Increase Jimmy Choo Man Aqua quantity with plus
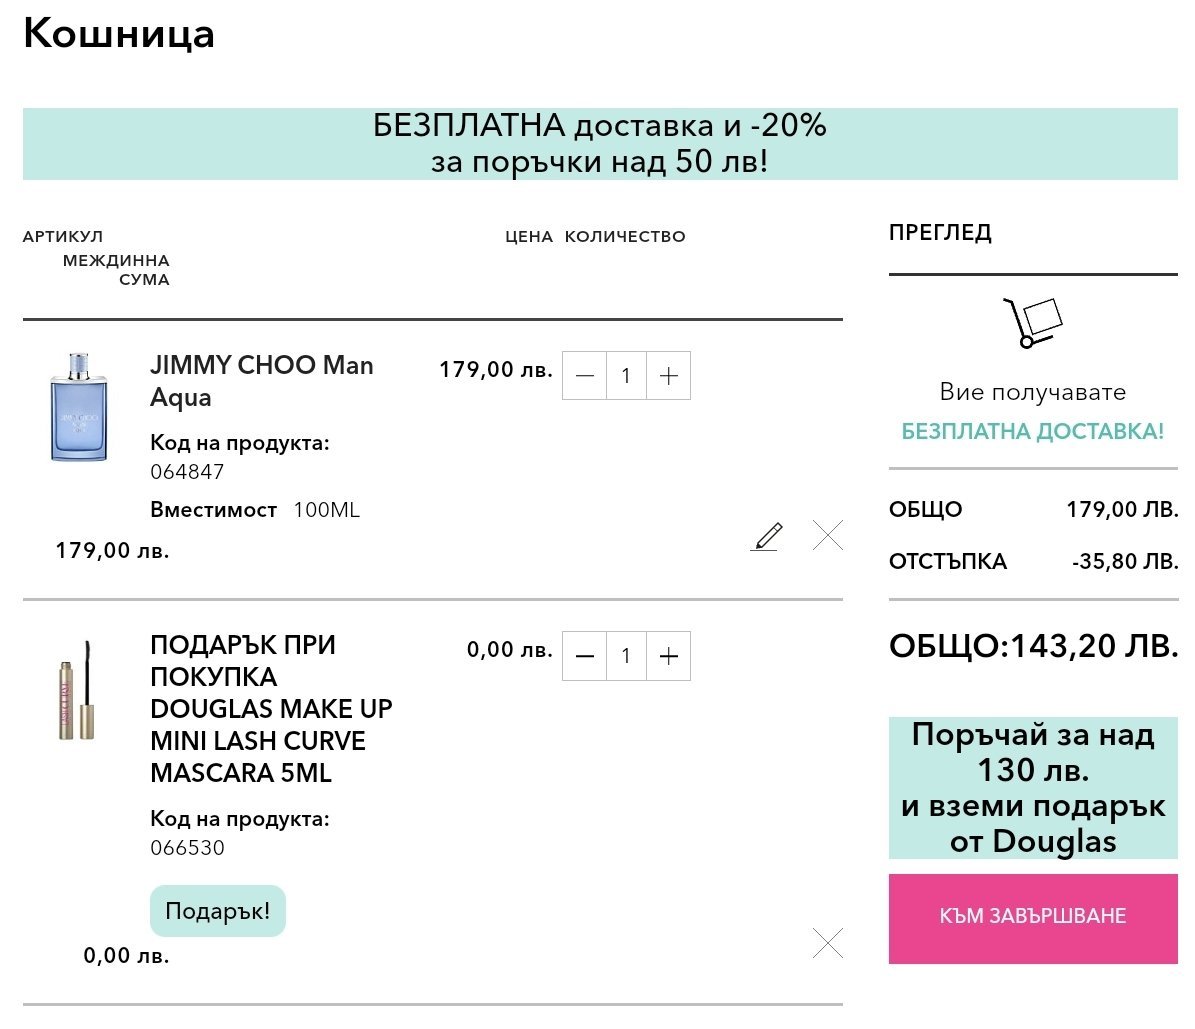This screenshot has width=1195, height=1029. click(x=668, y=376)
